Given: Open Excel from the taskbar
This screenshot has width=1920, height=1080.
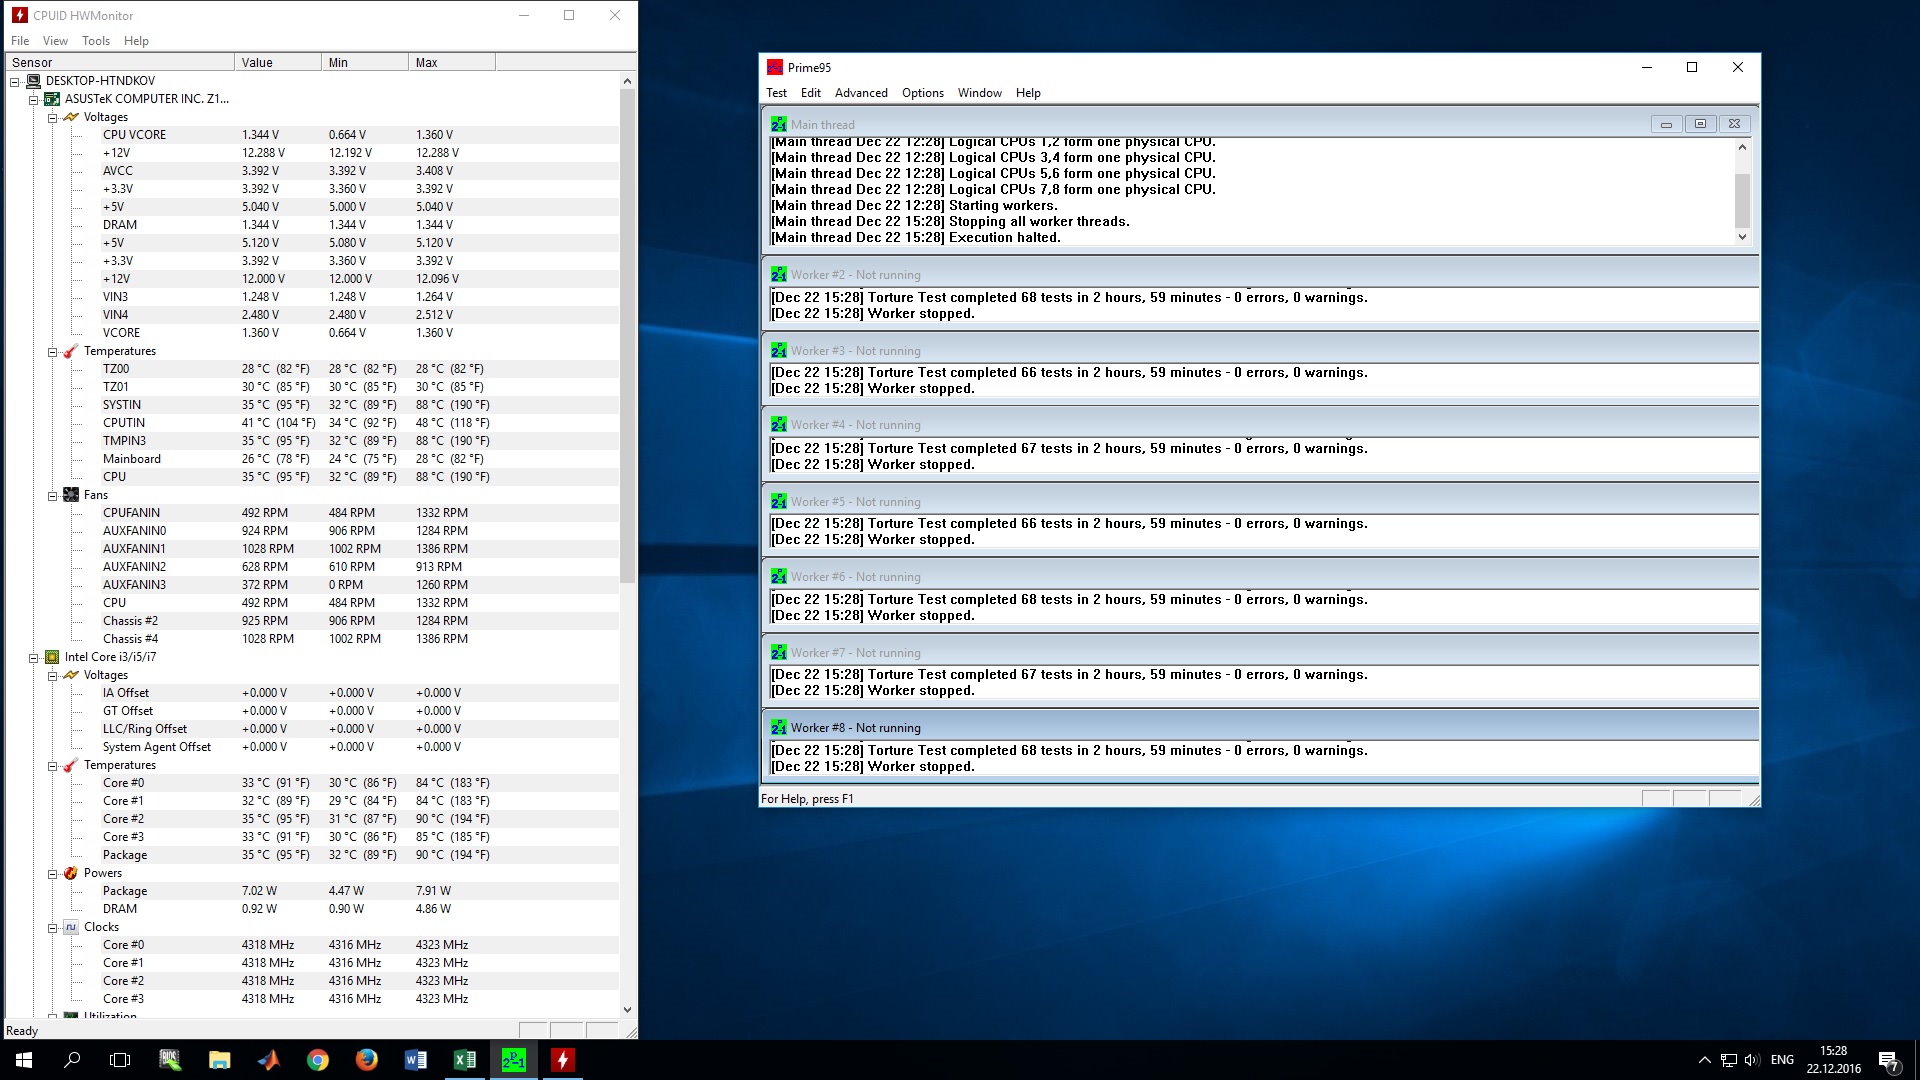Looking at the screenshot, I should coord(464,1060).
